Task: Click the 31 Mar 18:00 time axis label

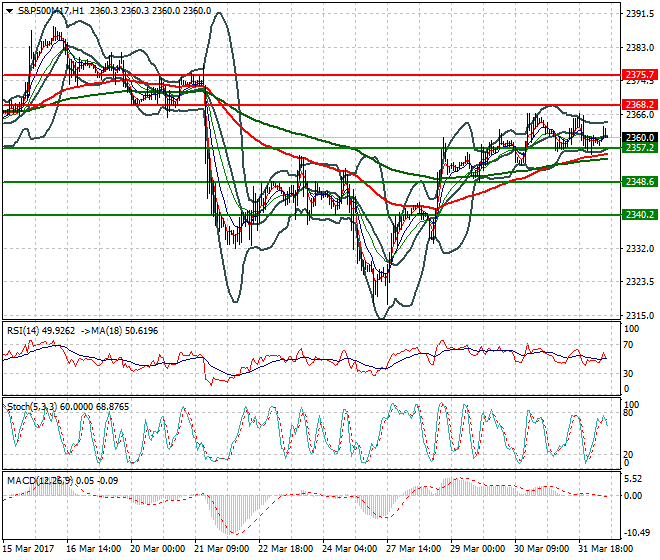Action: click(606, 549)
